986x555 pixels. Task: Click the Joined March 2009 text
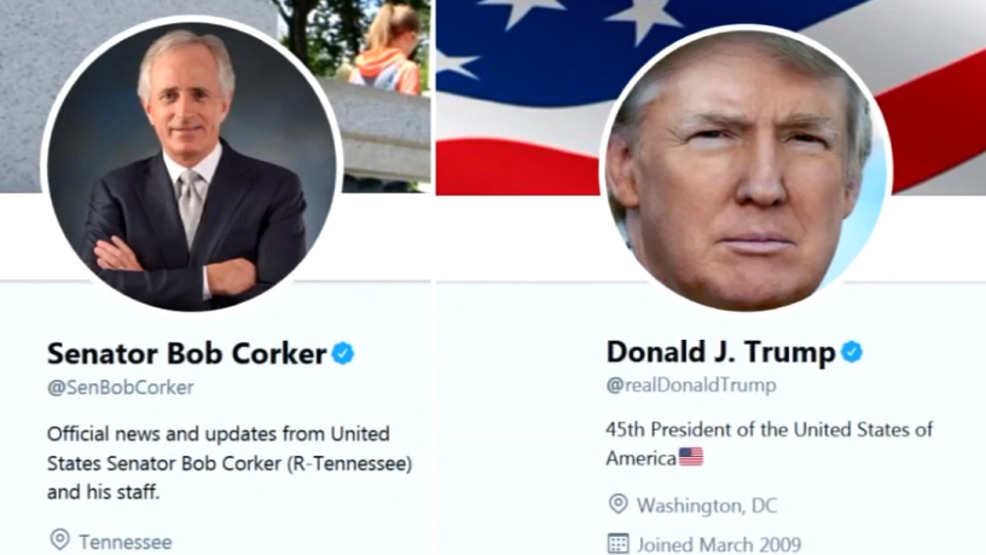(x=719, y=545)
